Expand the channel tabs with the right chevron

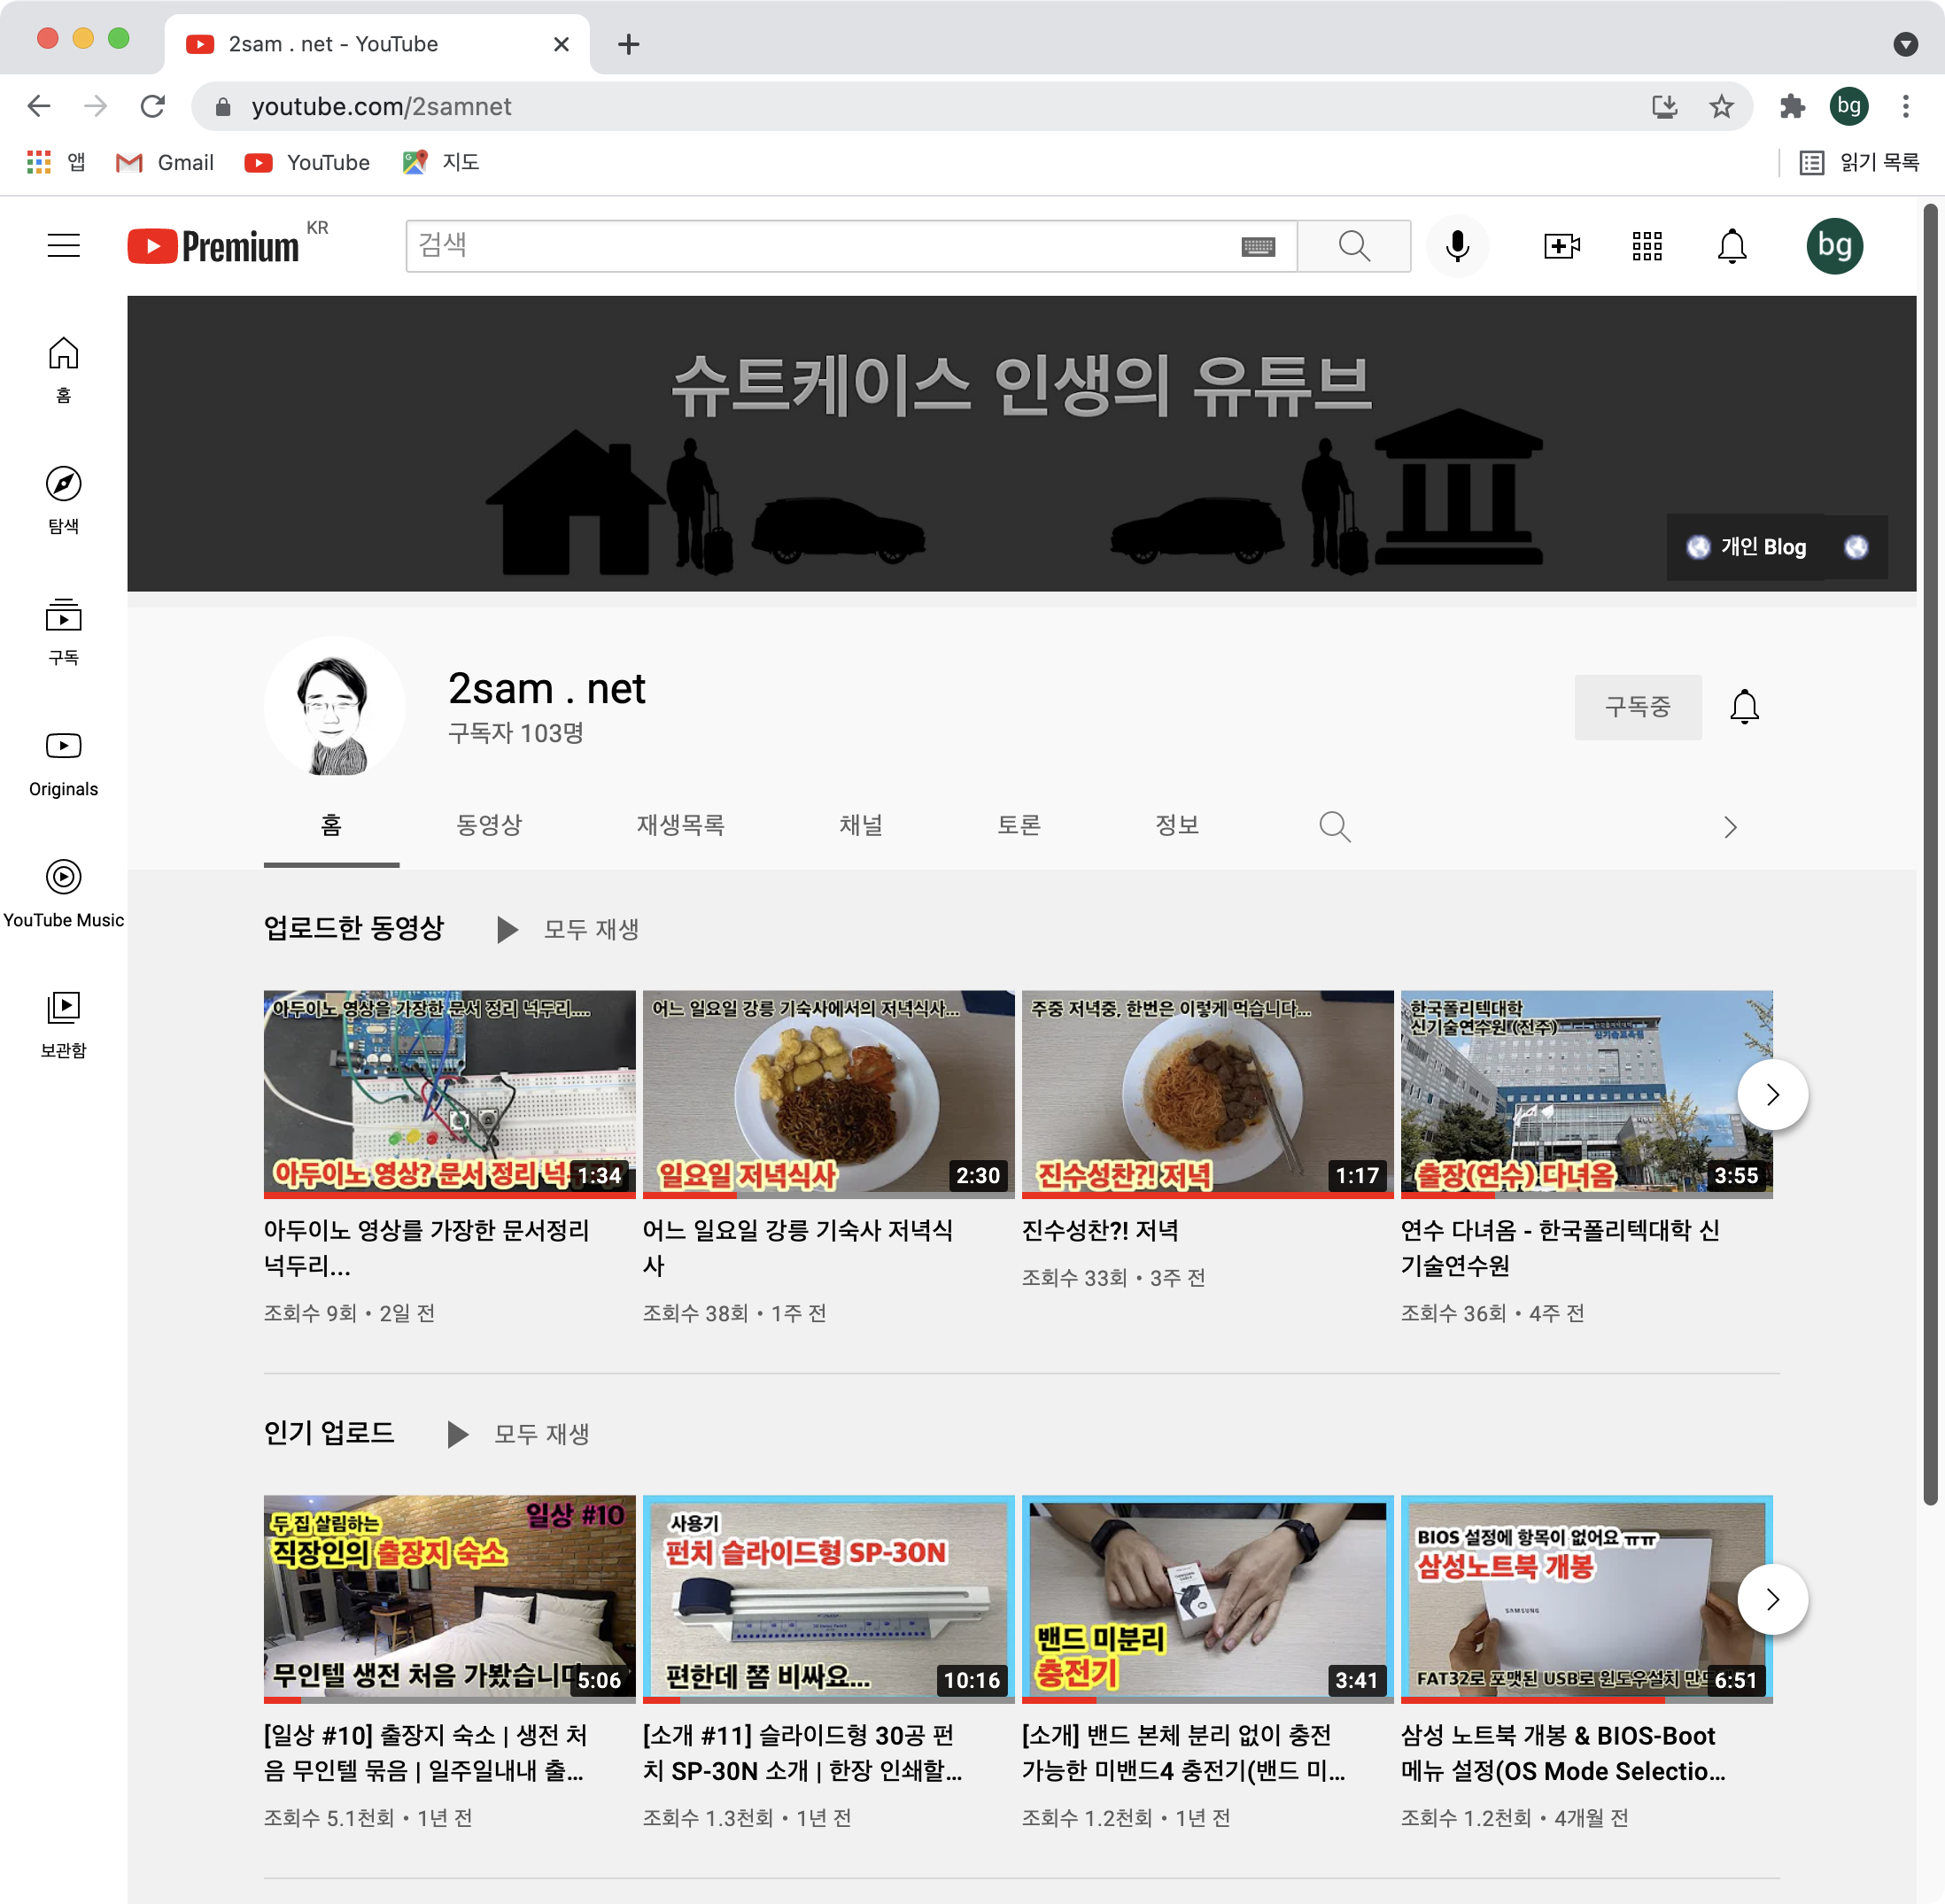click(1730, 827)
